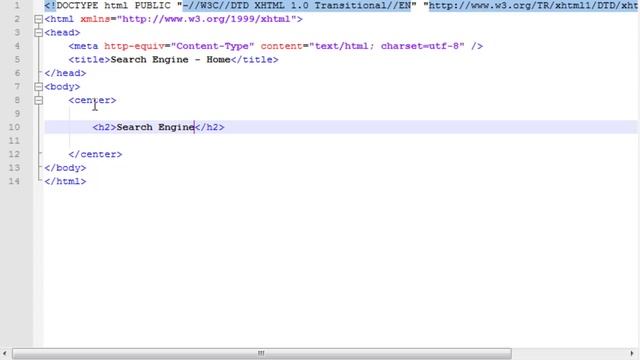Click 'Search Engine' heading text in h2
This screenshot has height=360, width=640.
click(156, 127)
